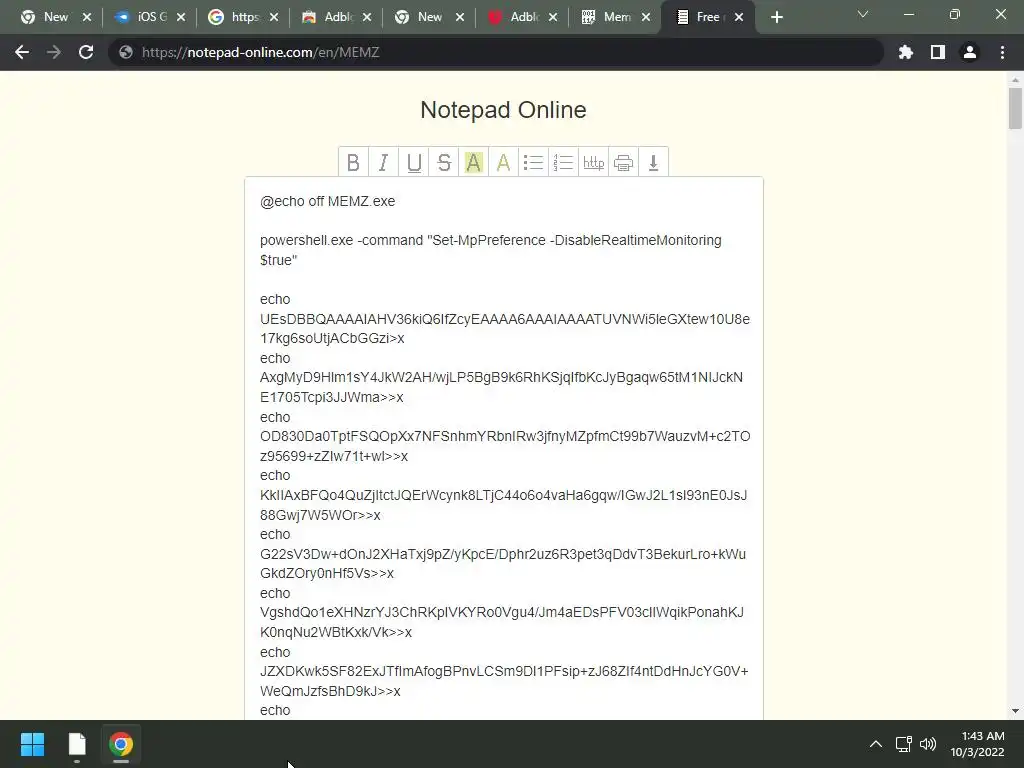Screen dimensions: 1024x768
Task: Set text highlight background color
Action: pyautogui.click(x=474, y=162)
